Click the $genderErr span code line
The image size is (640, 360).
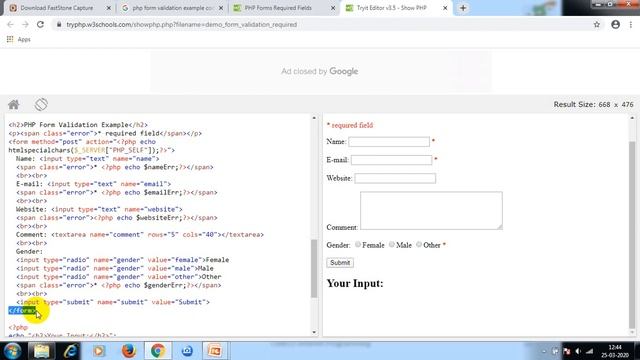(x=118, y=285)
